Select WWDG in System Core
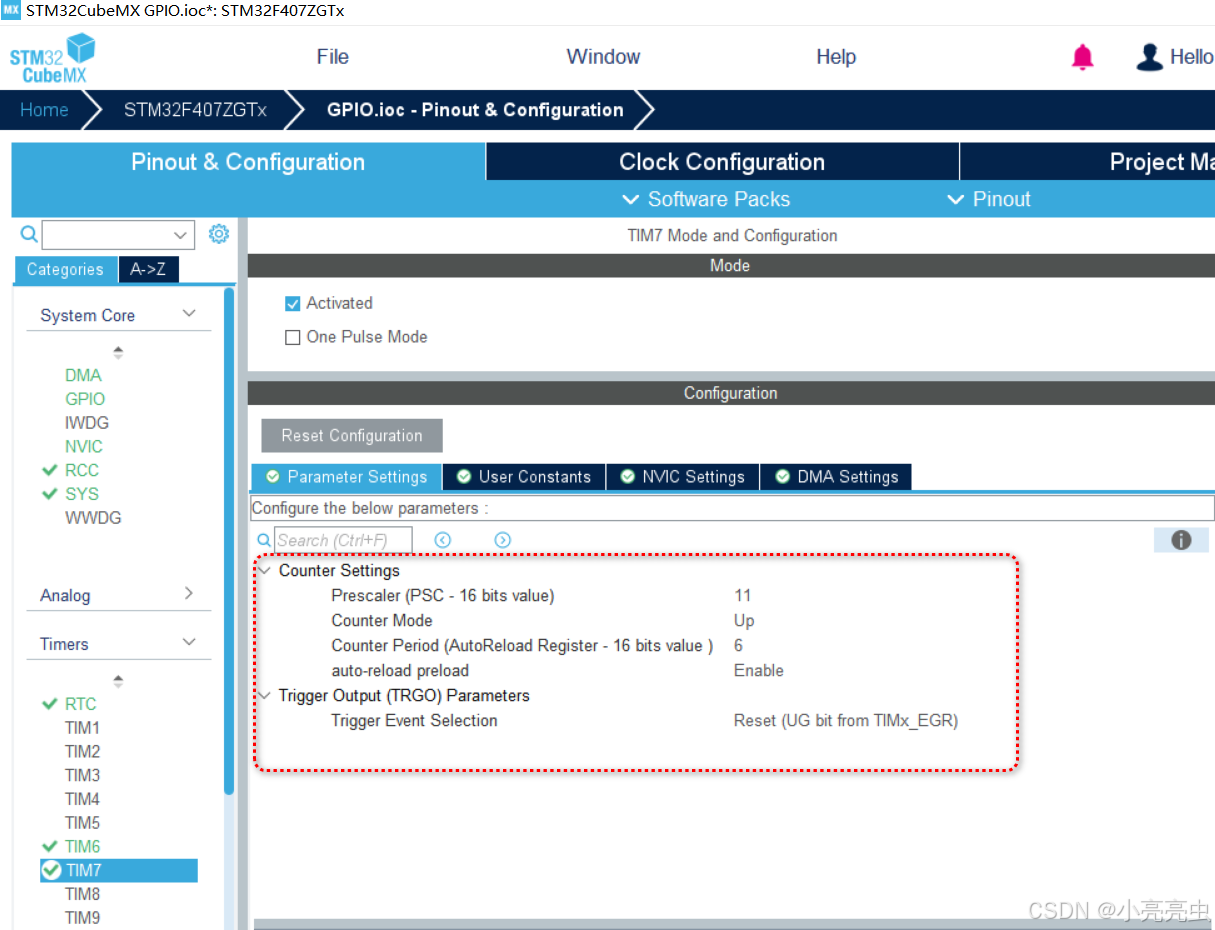Screen dimensions: 1215x930 tap(93, 518)
